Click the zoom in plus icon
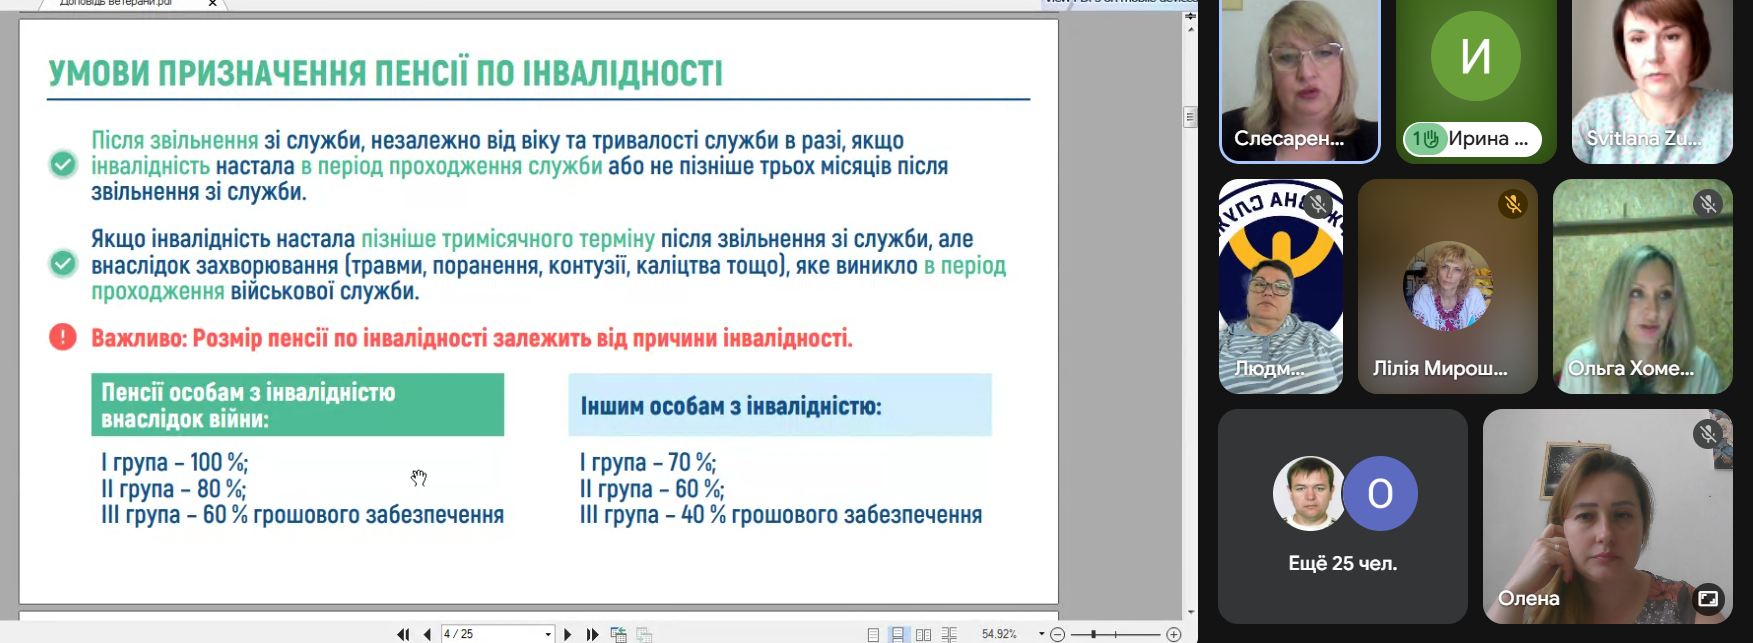Image resolution: width=1753 pixels, height=643 pixels. pos(1174,634)
